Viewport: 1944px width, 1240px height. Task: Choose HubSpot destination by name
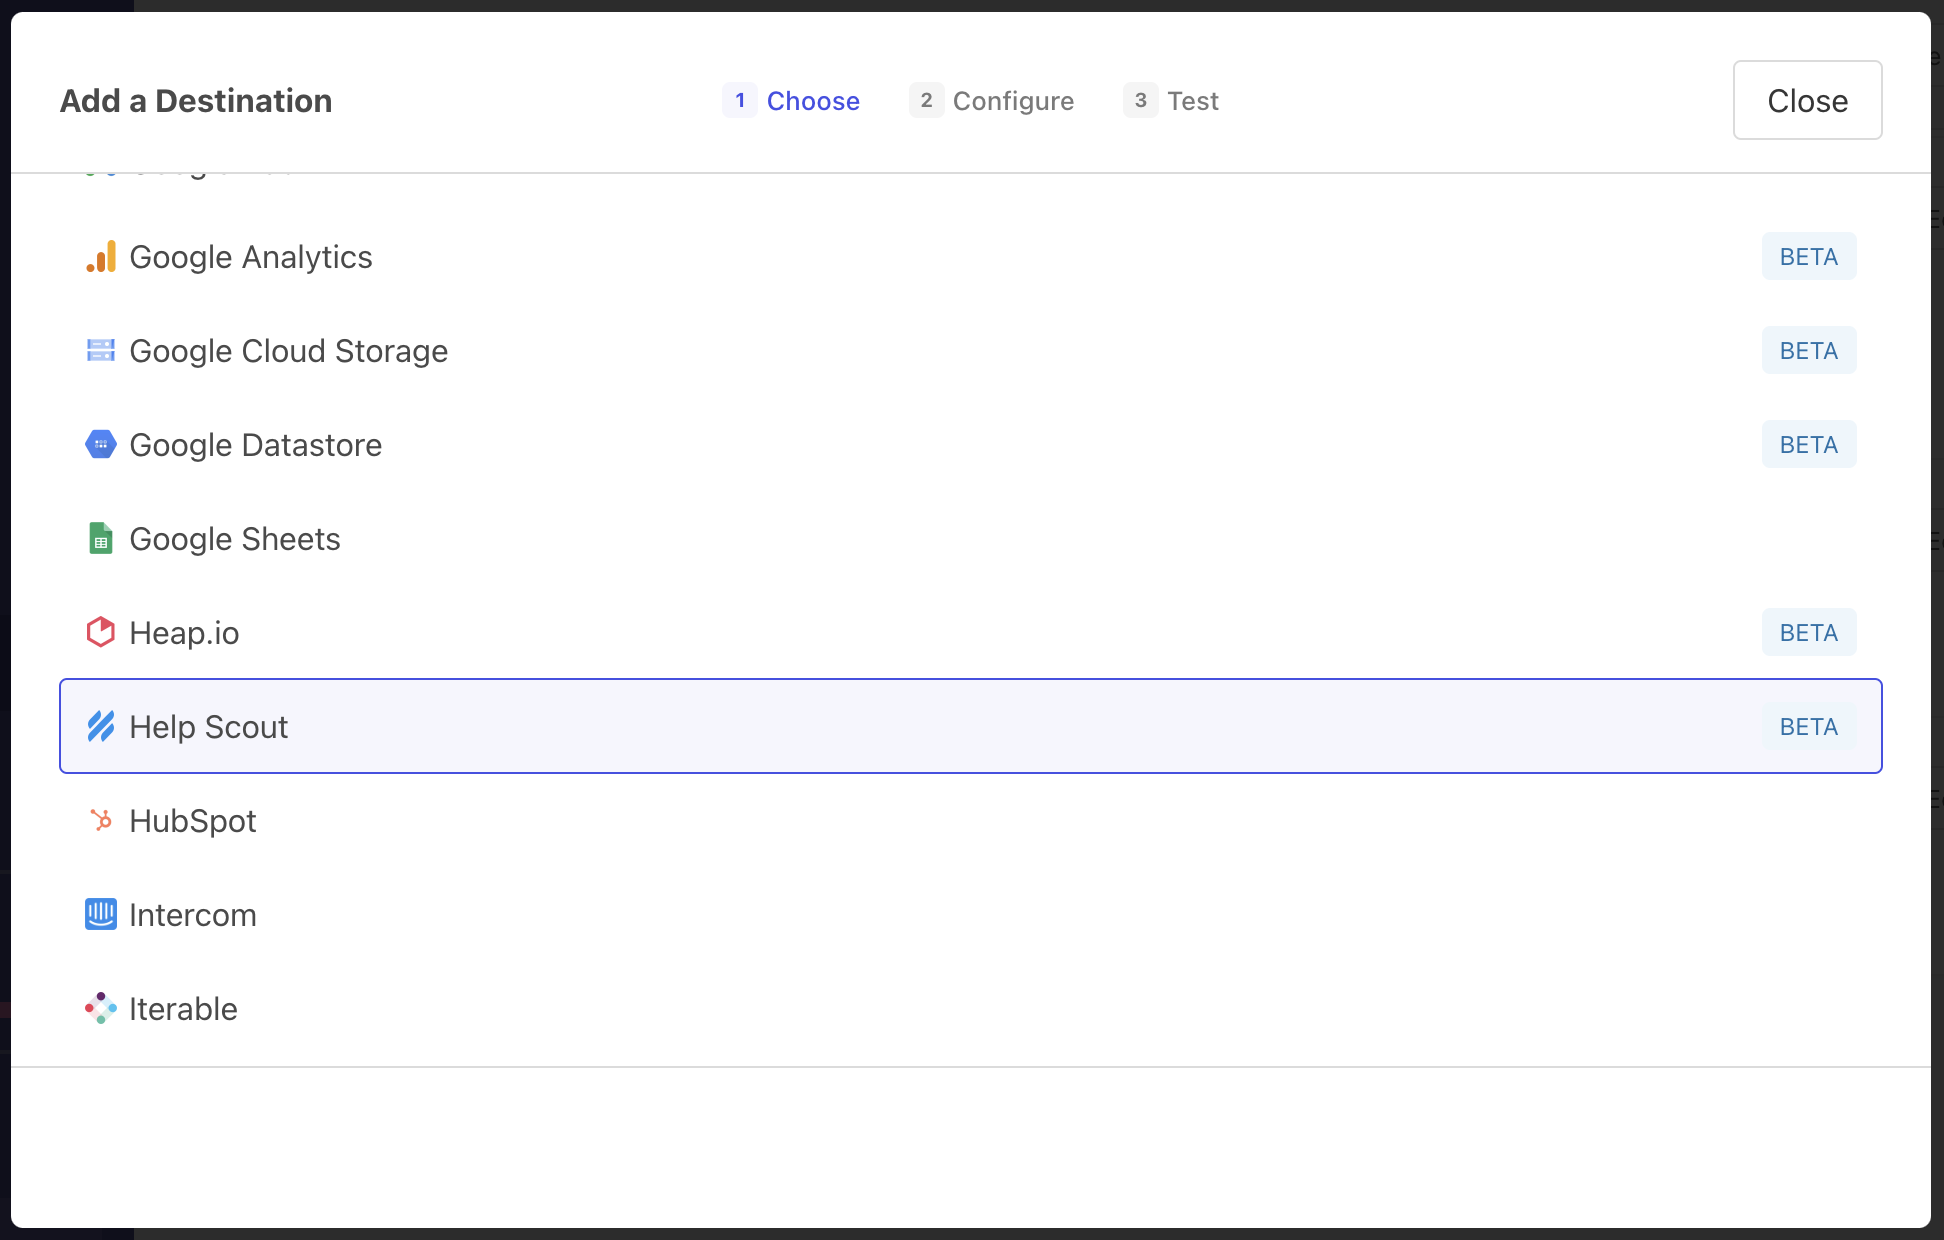193,821
